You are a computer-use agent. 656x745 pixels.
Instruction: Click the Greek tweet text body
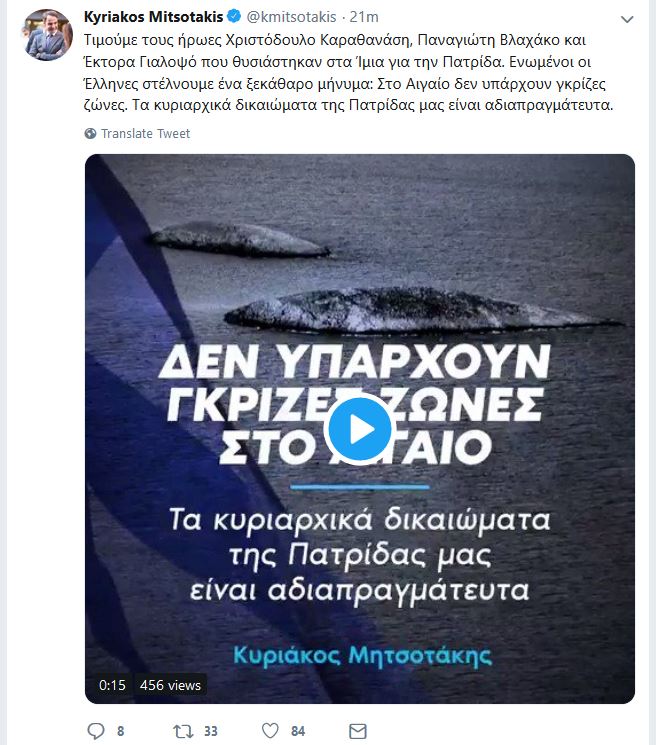348,72
